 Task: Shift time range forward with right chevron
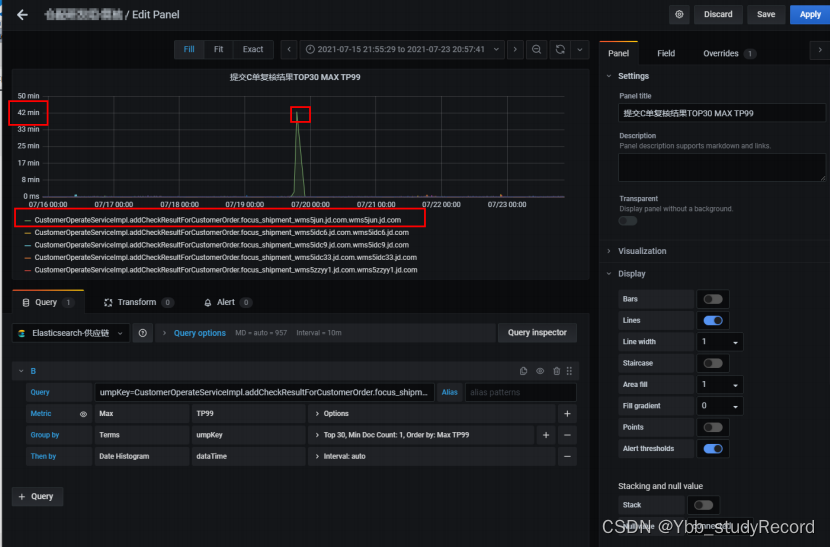515,49
